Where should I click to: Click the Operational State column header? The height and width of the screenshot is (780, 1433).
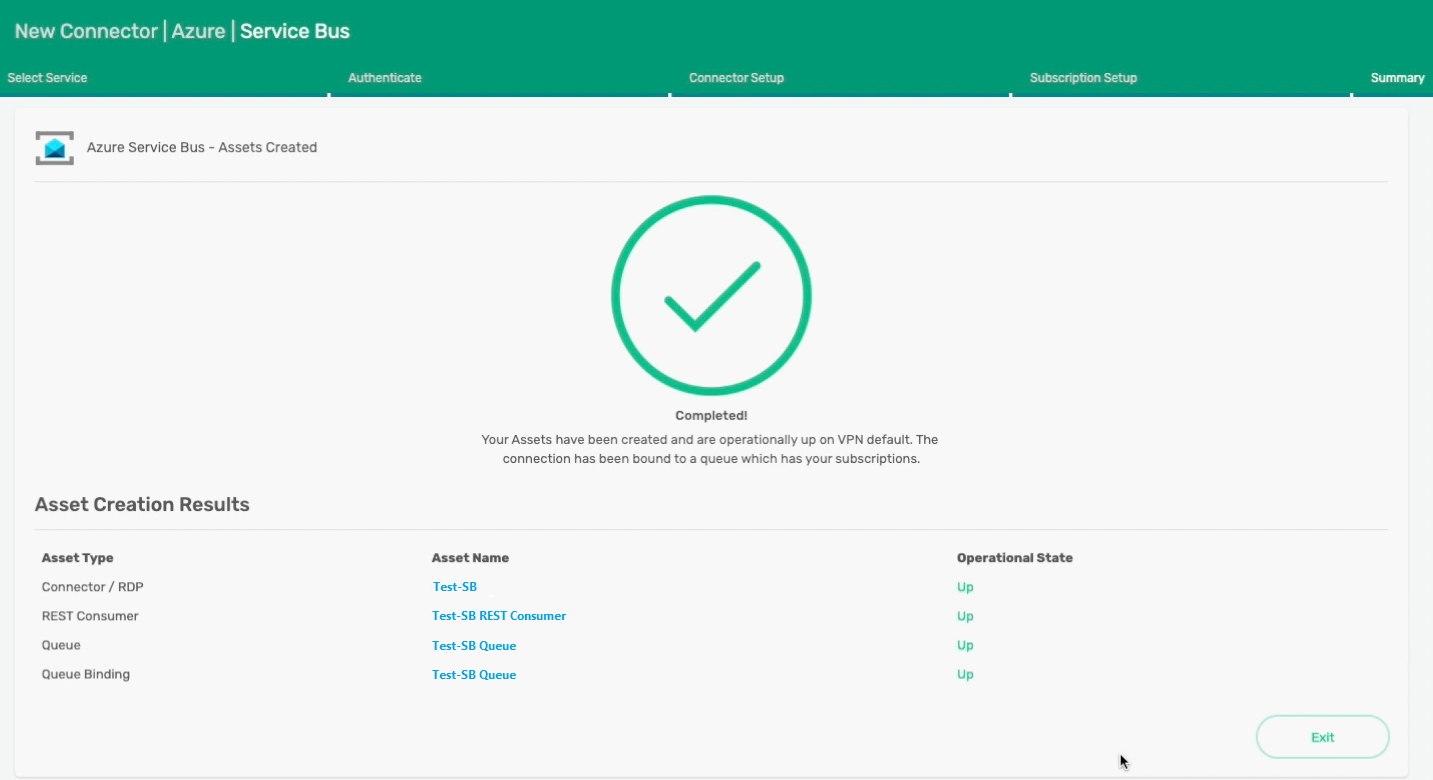pos(1014,558)
